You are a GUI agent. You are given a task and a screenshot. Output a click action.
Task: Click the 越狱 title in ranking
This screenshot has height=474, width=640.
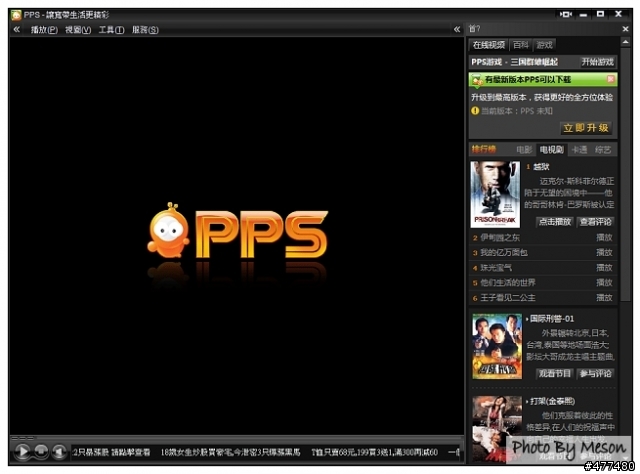tap(541, 167)
